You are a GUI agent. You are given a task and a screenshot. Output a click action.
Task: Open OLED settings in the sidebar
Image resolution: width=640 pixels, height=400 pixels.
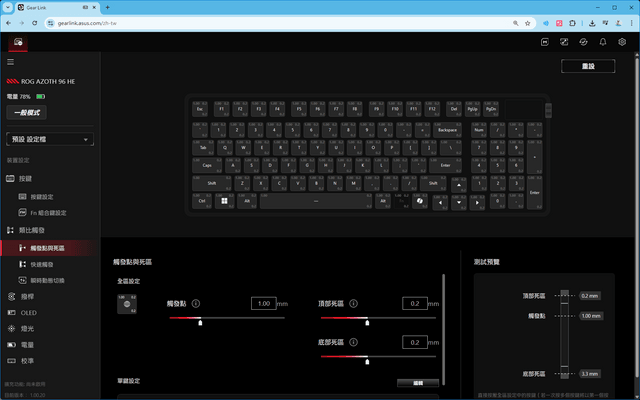[29, 313]
